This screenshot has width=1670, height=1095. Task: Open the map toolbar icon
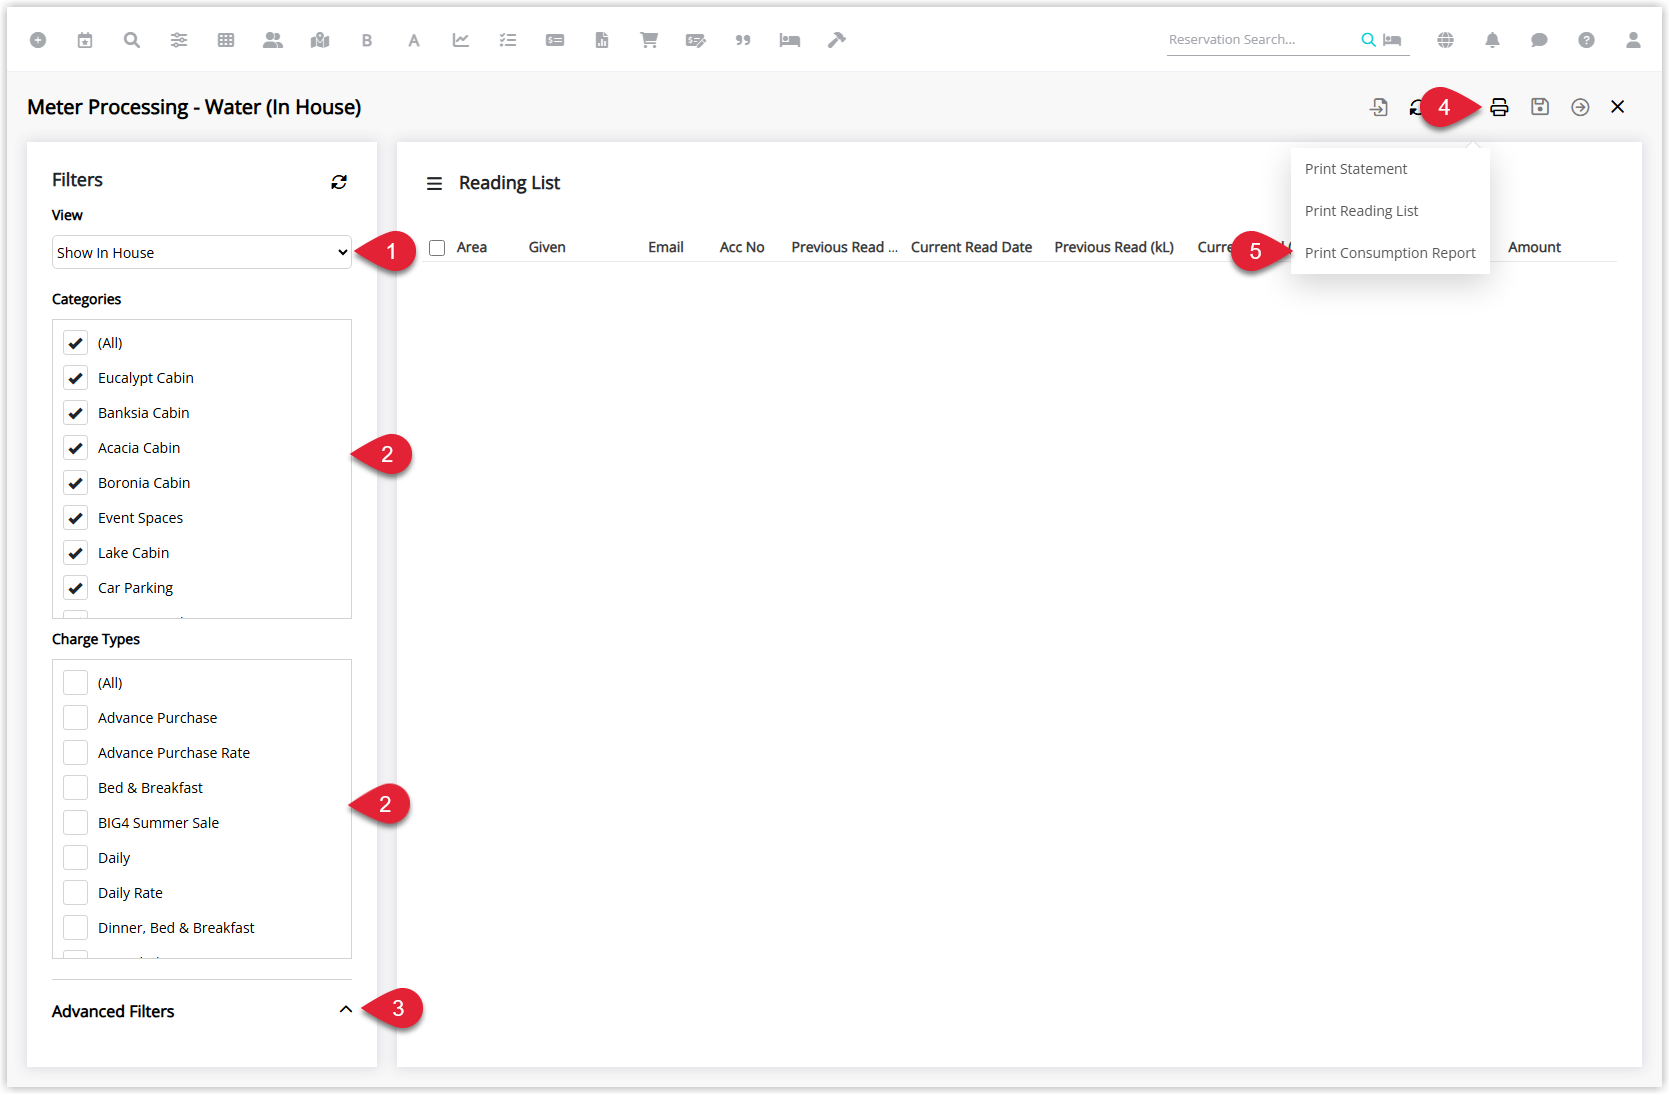(320, 40)
